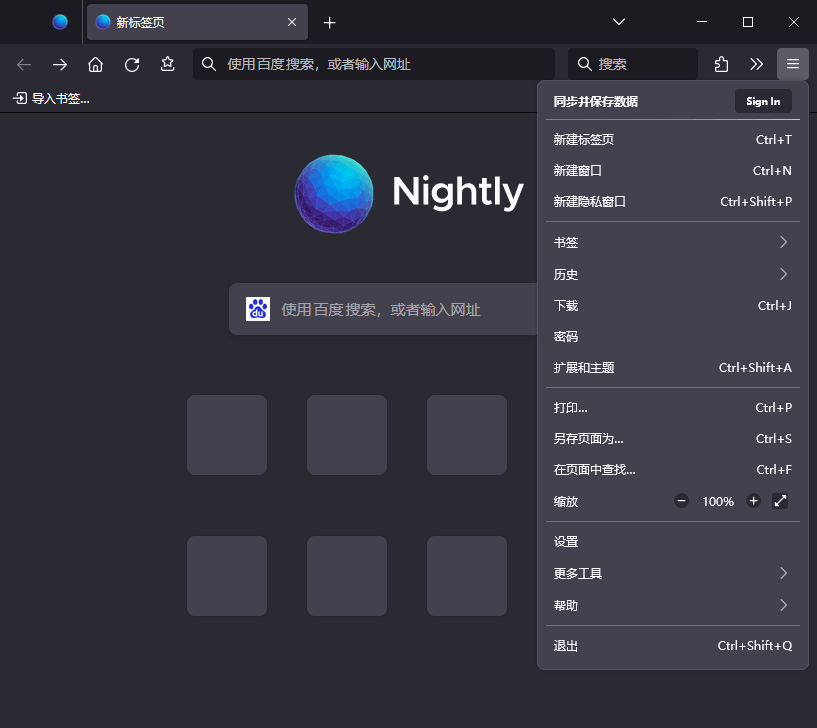Choose 另存页面为... in the menu
This screenshot has width=817, height=728.
point(672,439)
